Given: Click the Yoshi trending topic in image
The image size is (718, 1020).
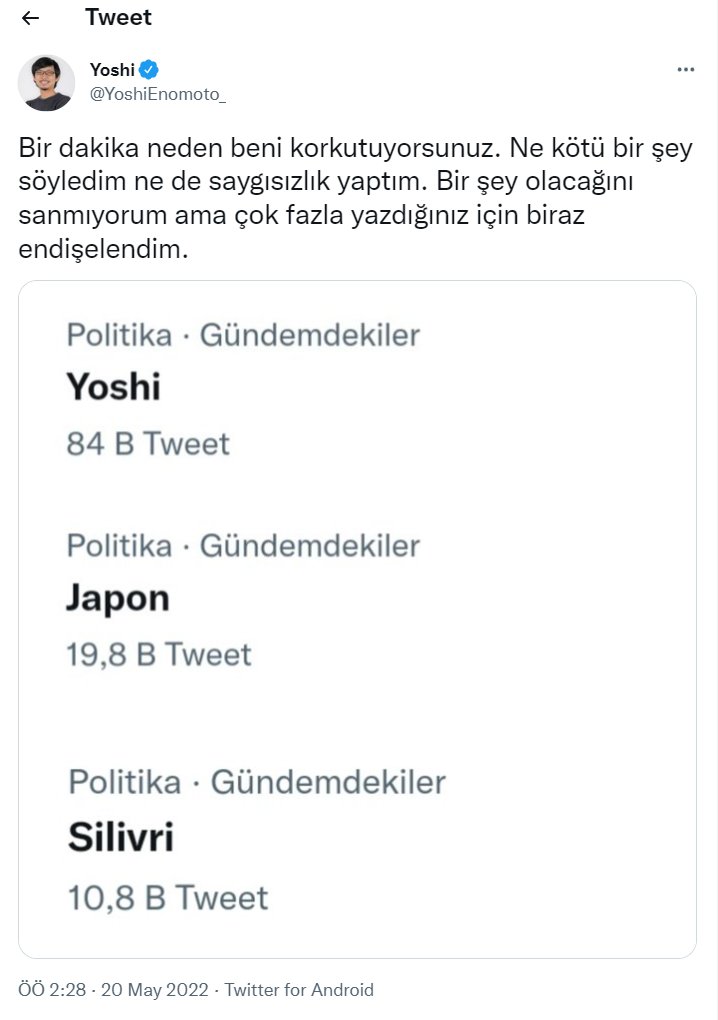Looking at the screenshot, I should [114, 386].
